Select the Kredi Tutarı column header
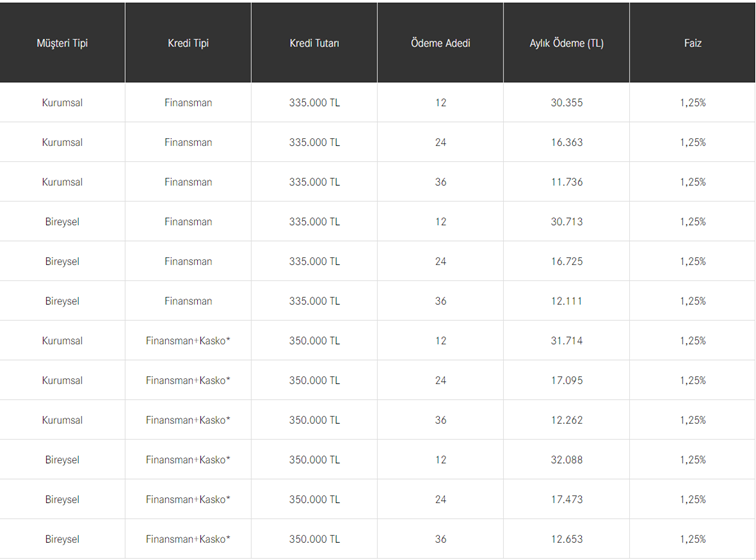 click(x=314, y=44)
